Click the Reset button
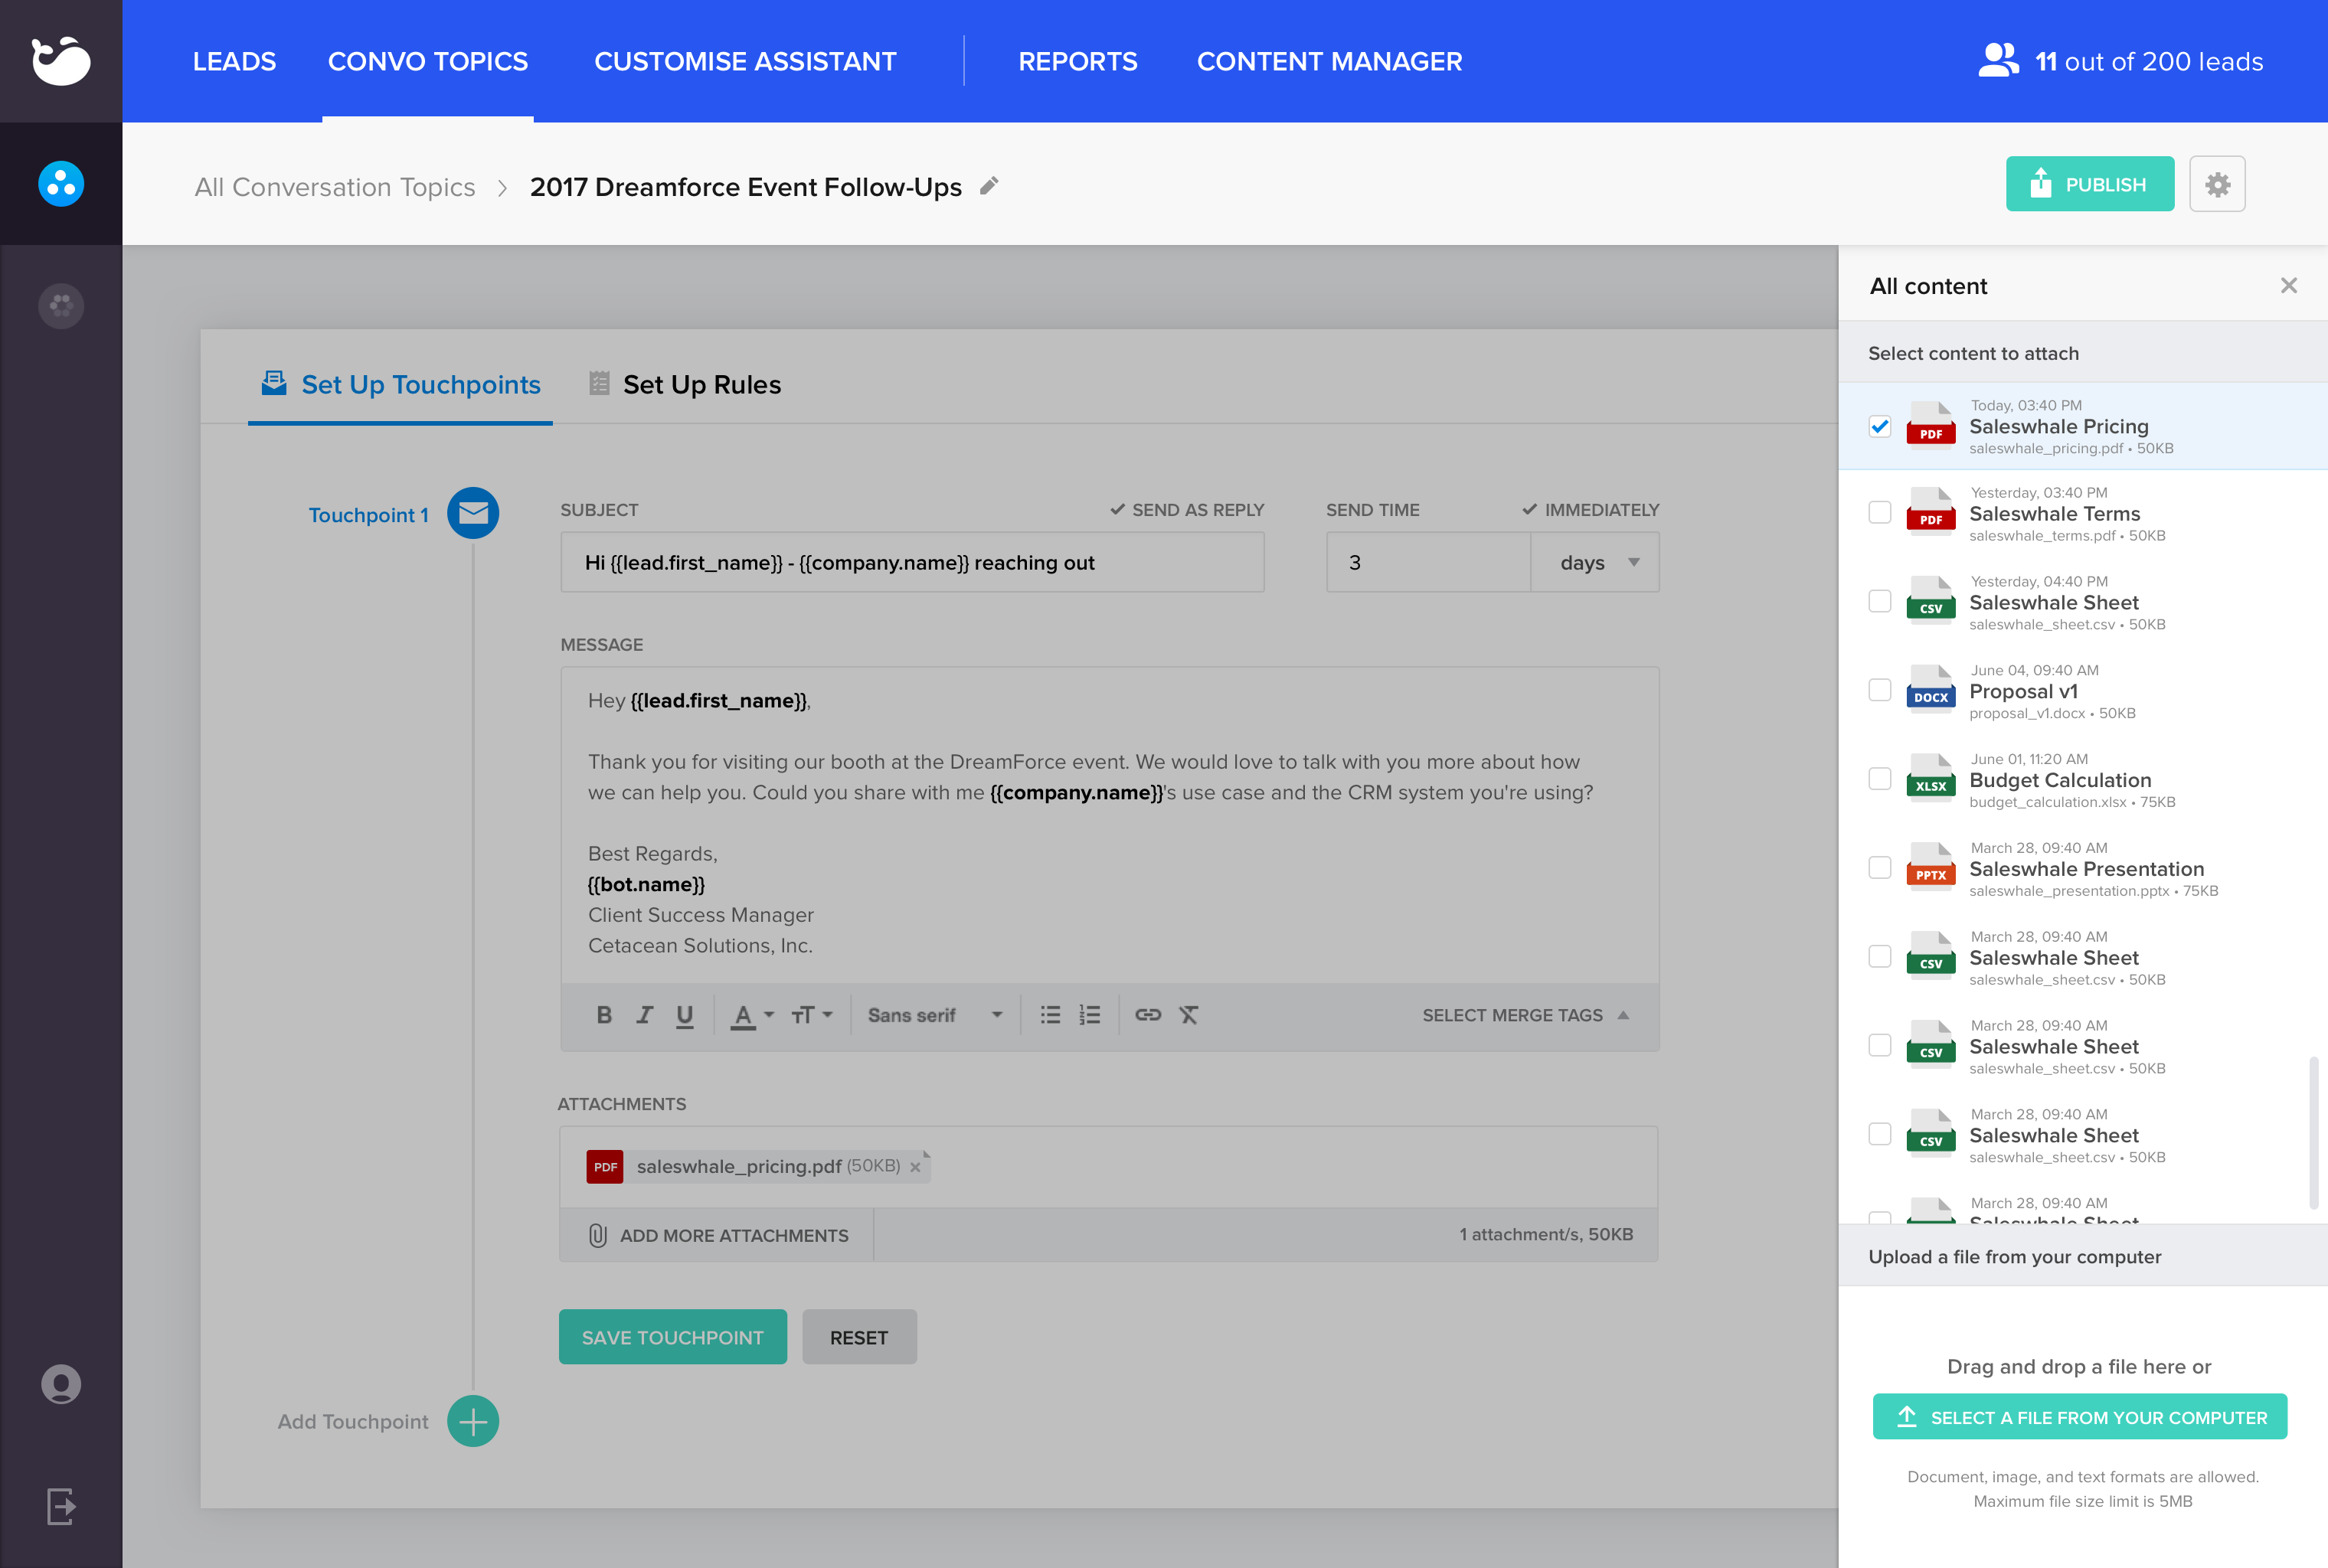 (859, 1337)
